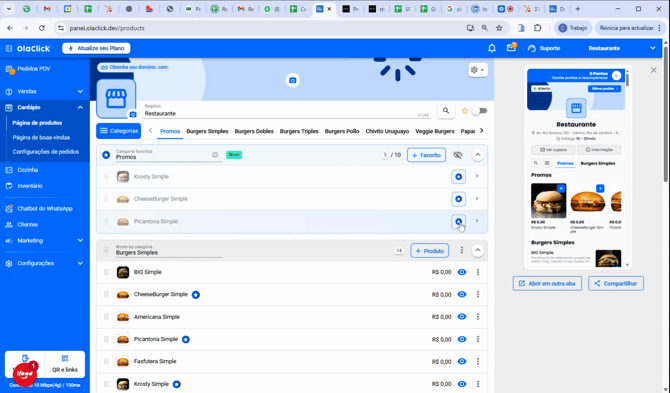The image size is (670, 393).
Task: Toggle favorite on CheeseBurger Simple in Promos
Action: click(458, 199)
